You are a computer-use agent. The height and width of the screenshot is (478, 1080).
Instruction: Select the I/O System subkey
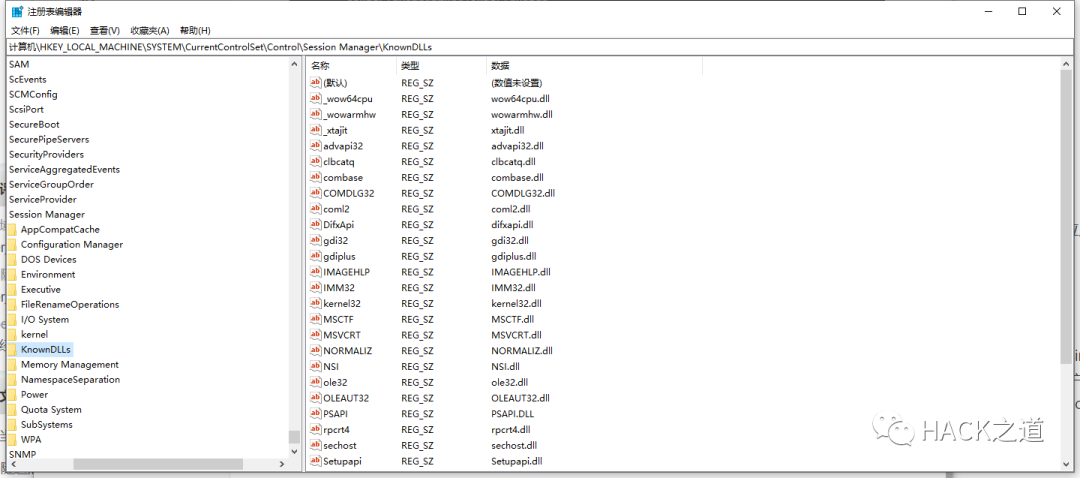(x=45, y=320)
